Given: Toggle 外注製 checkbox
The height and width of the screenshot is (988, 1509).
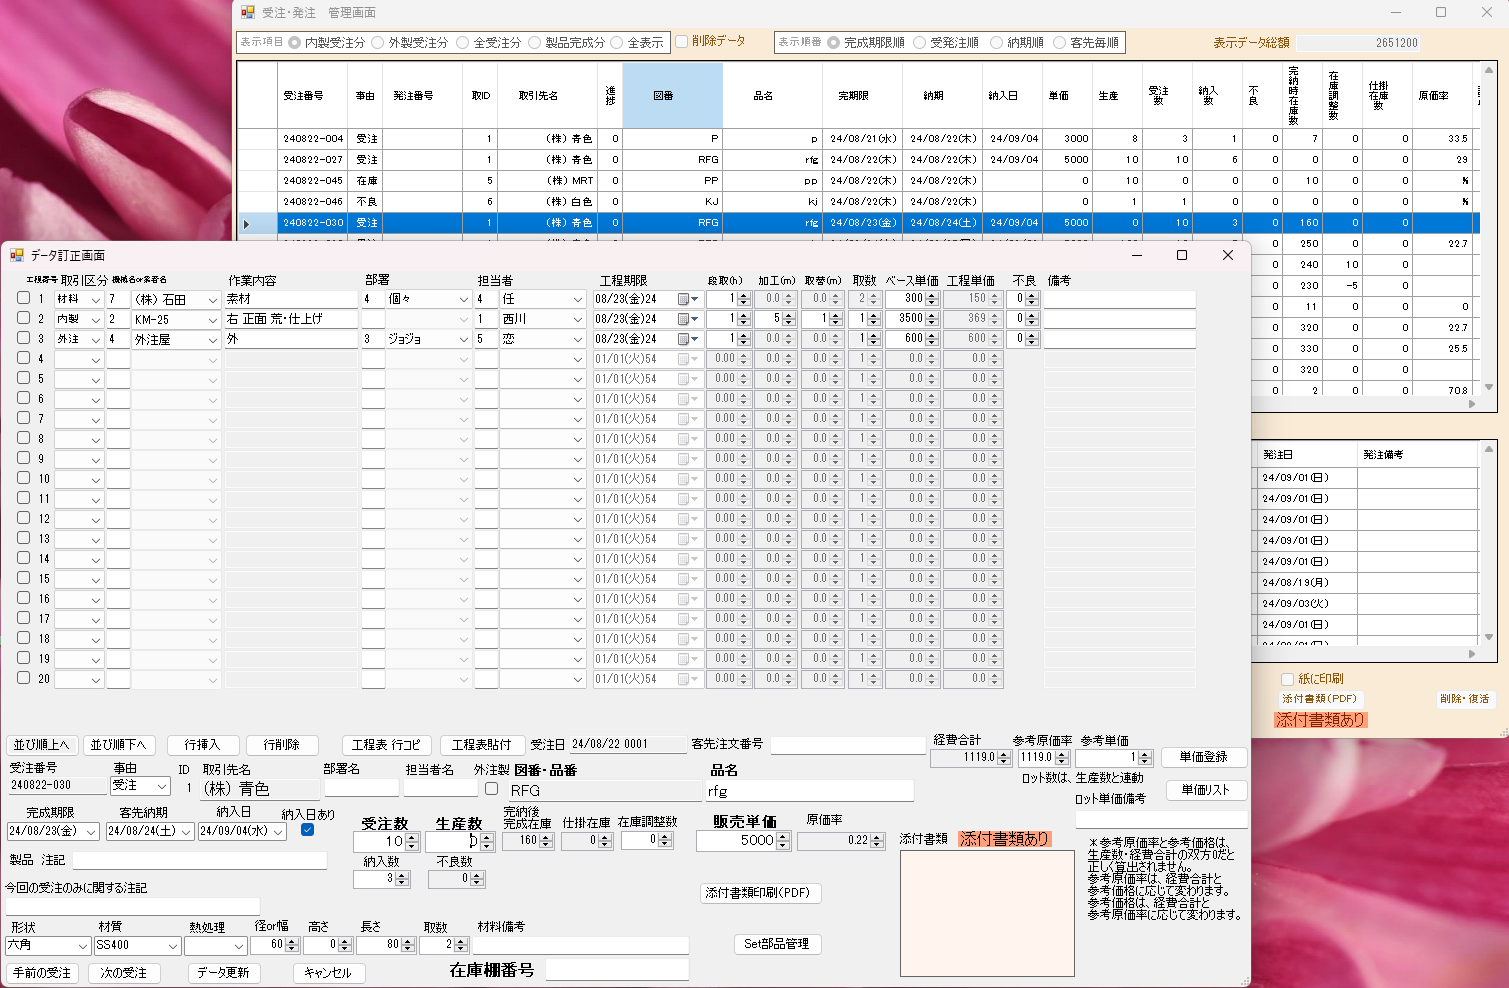Looking at the screenshot, I should [x=491, y=789].
